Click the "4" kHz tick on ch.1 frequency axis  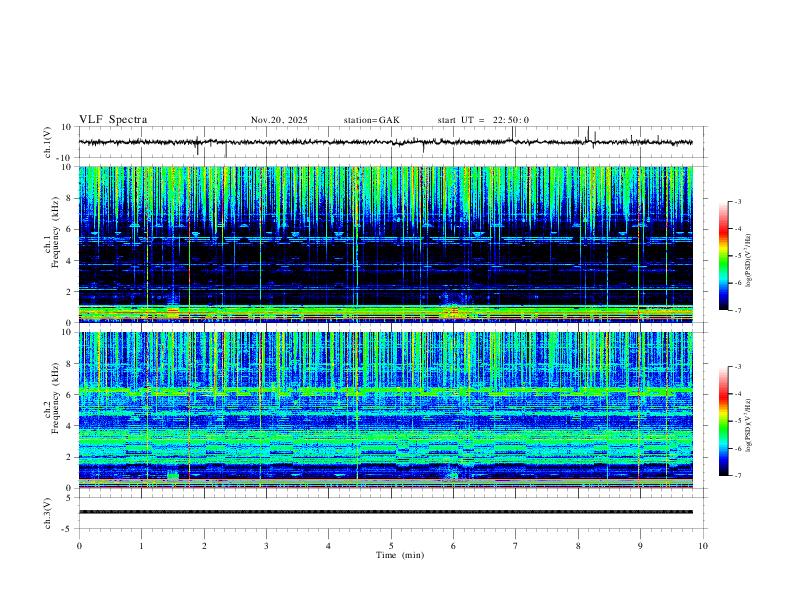coord(70,261)
